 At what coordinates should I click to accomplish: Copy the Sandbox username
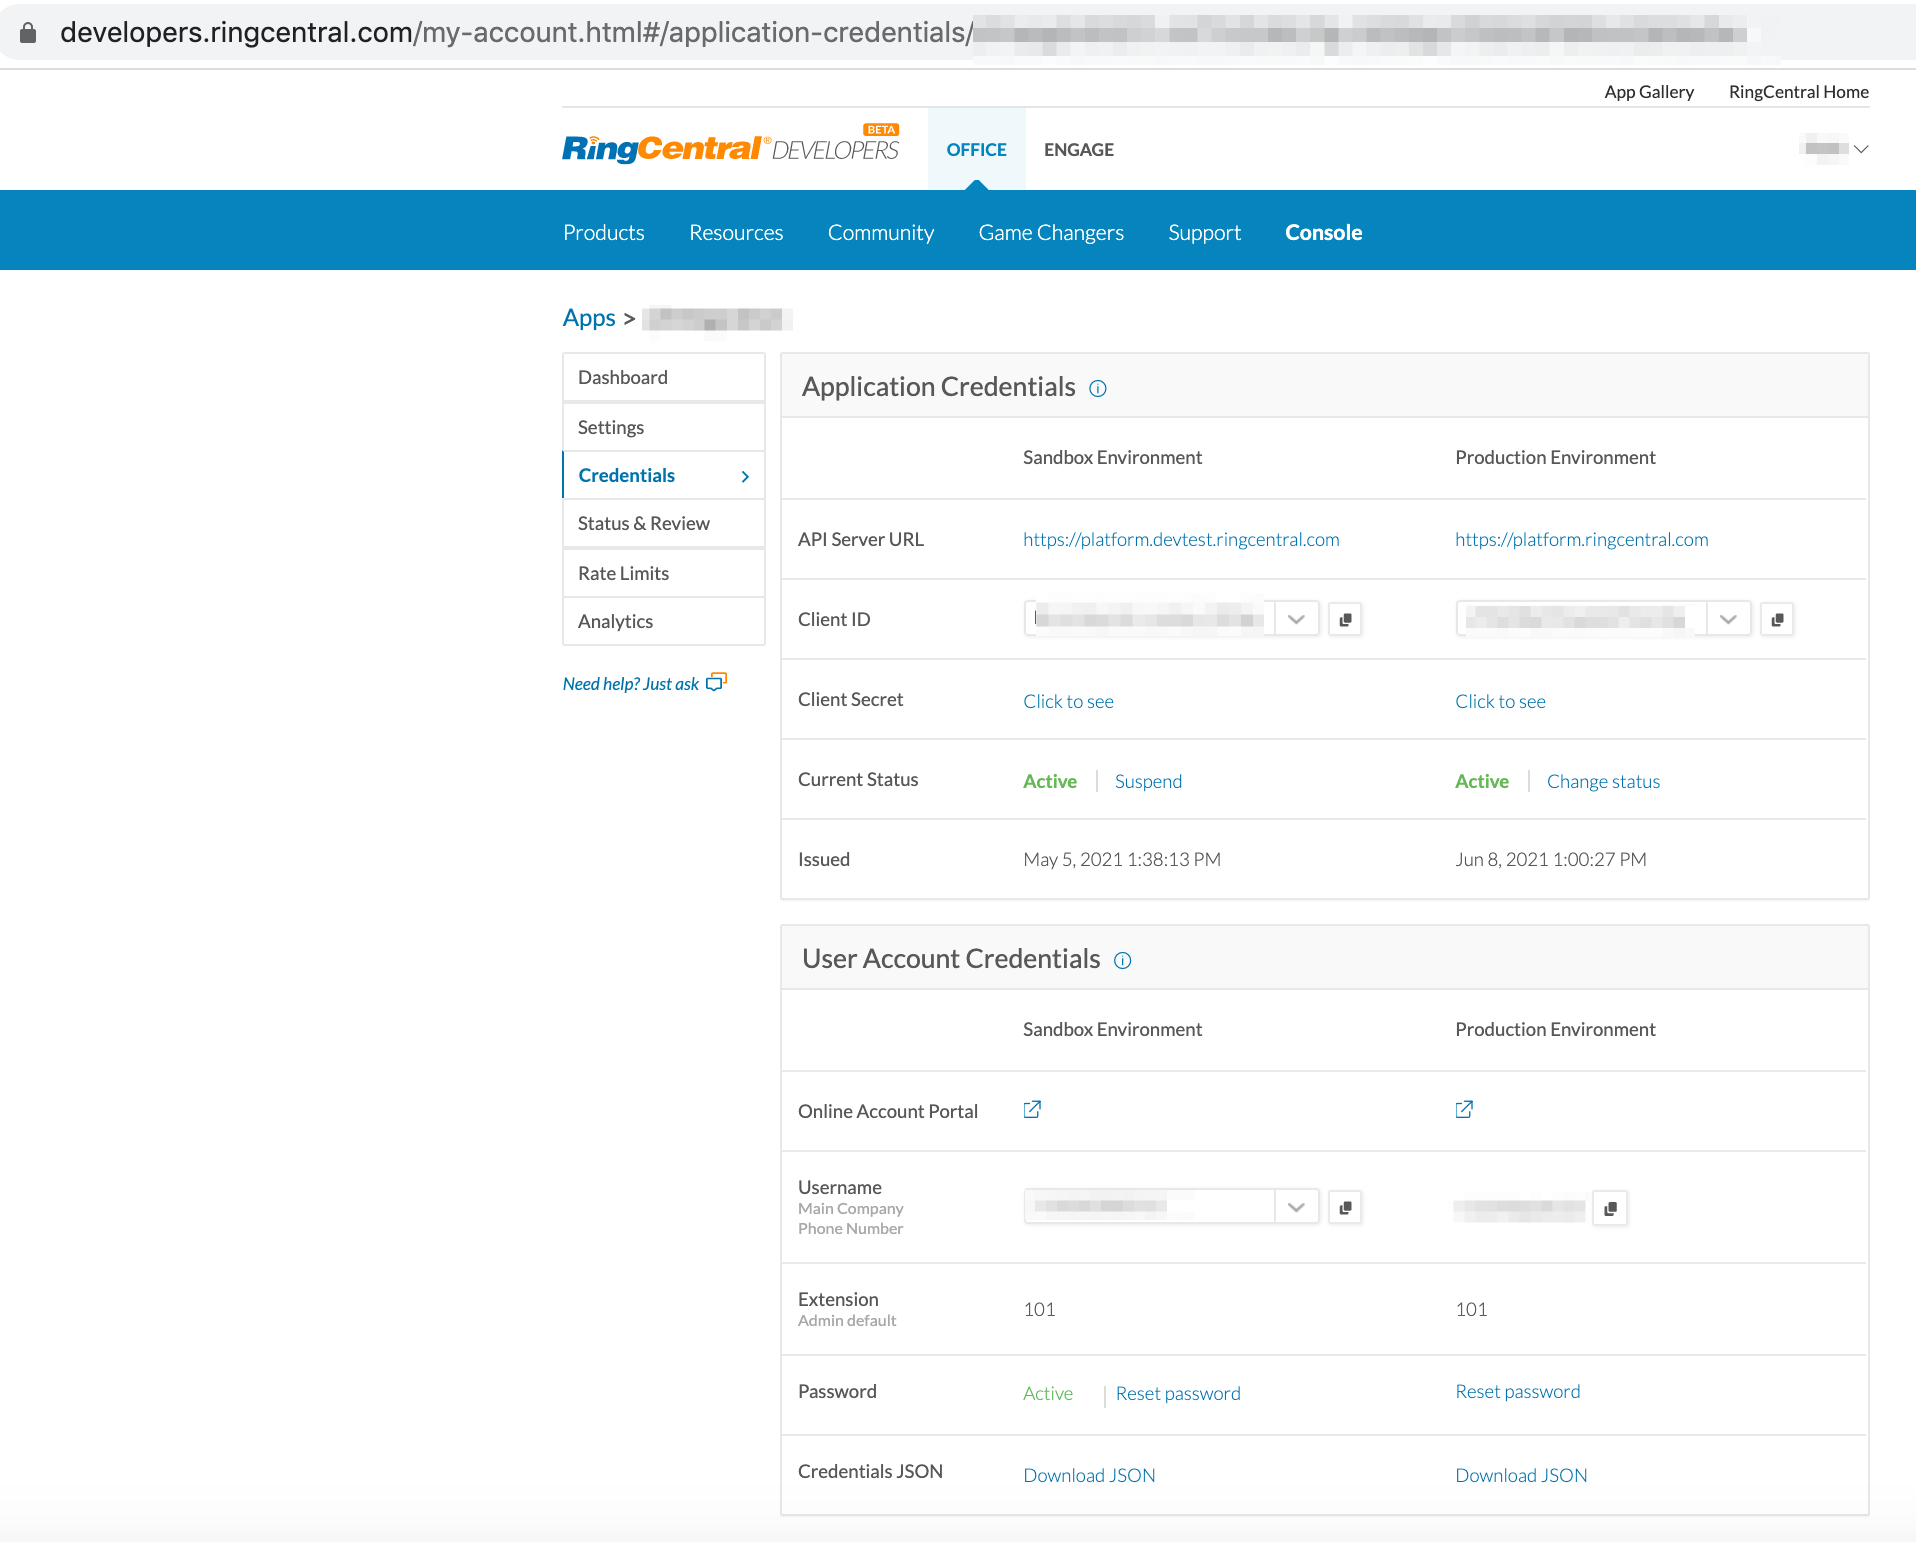point(1345,1208)
